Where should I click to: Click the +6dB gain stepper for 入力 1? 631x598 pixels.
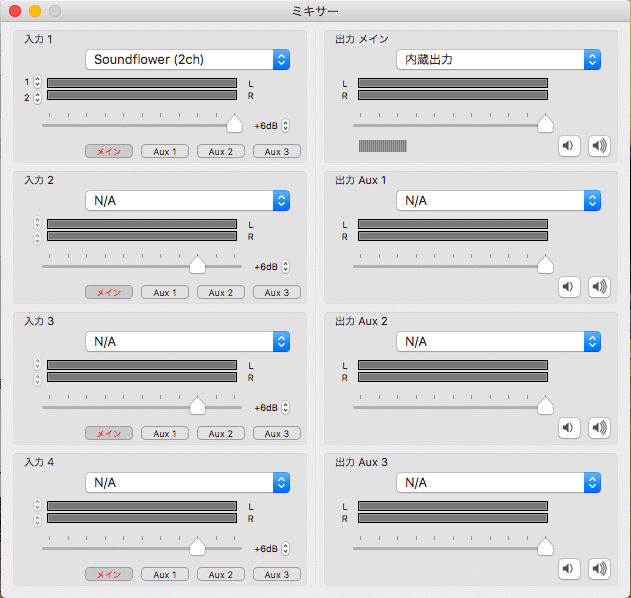click(285, 126)
